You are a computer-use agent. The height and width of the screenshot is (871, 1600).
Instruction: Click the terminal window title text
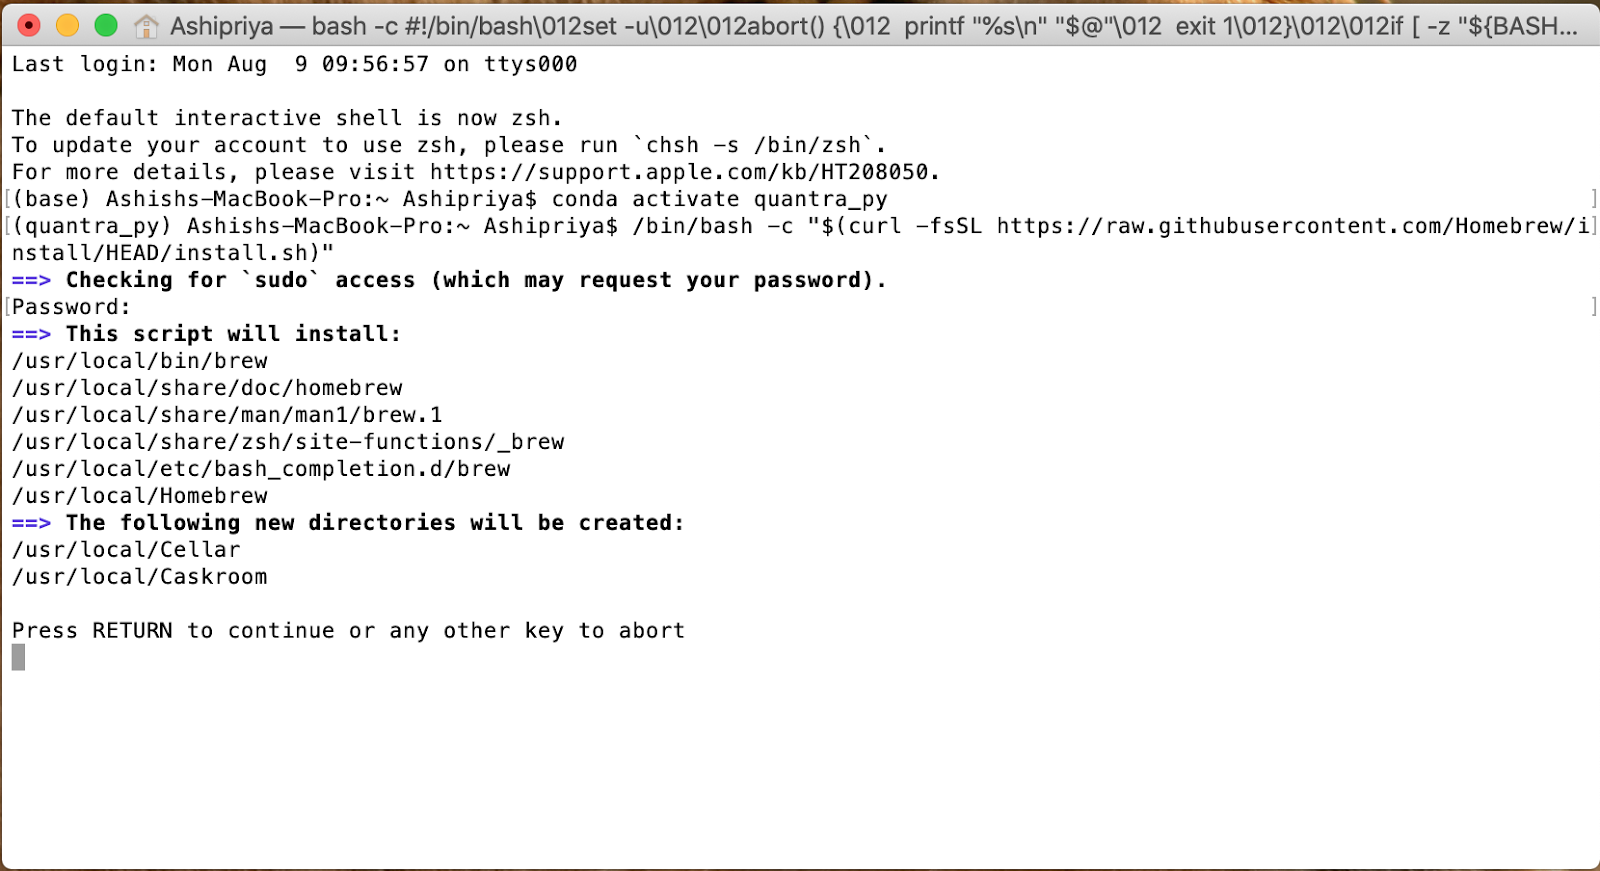(x=874, y=26)
